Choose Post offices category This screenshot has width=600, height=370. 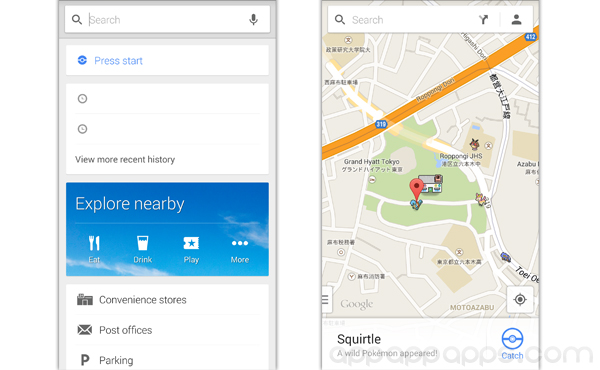pyautogui.click(x=167, y=330)
